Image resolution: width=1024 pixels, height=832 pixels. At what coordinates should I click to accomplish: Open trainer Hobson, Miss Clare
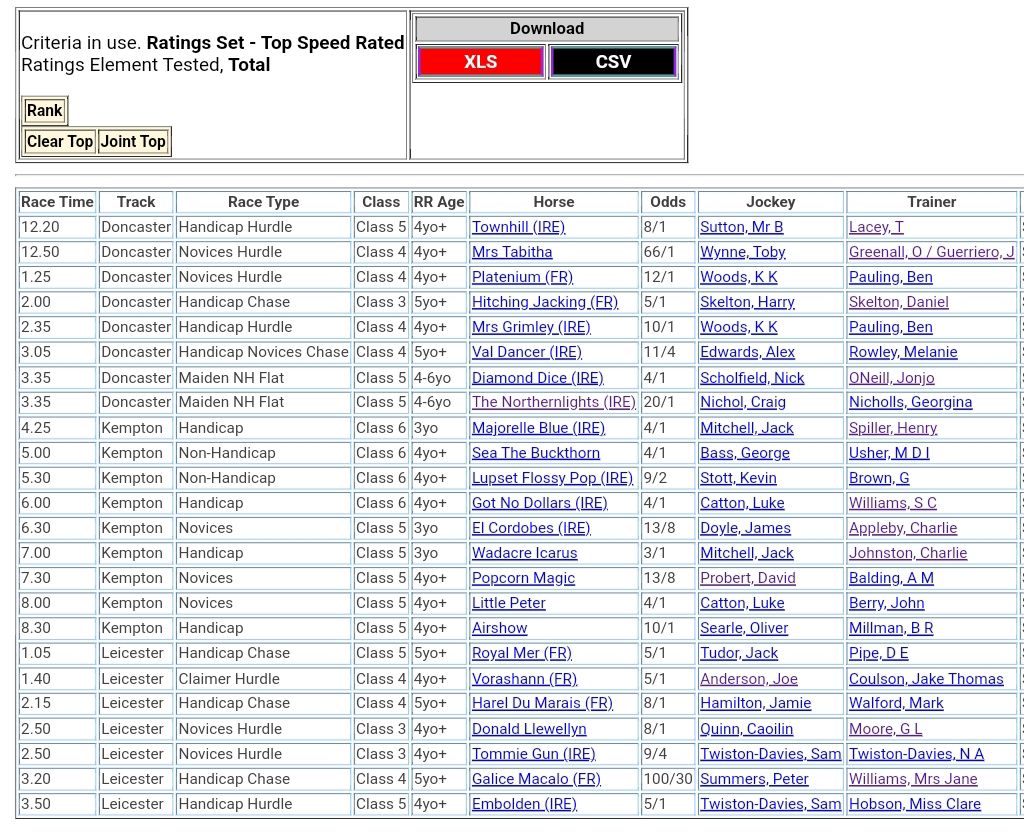tap(915, 804)
